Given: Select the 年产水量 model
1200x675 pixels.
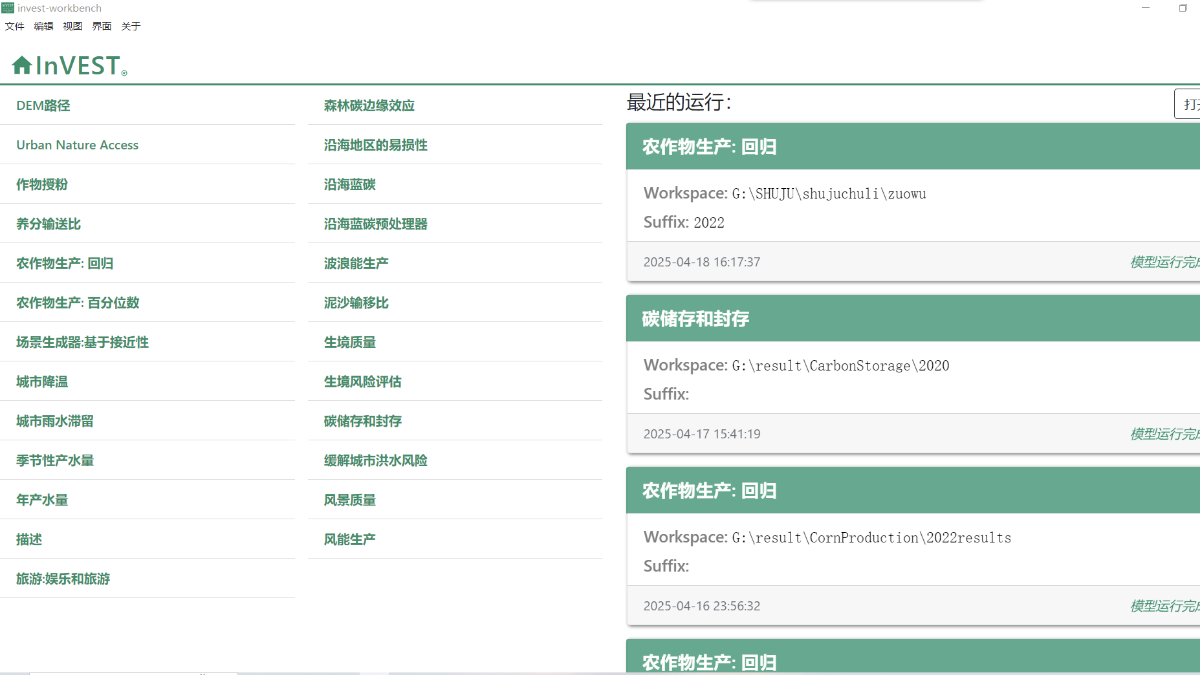Looking at the screenshot, I should pos(147,500).
